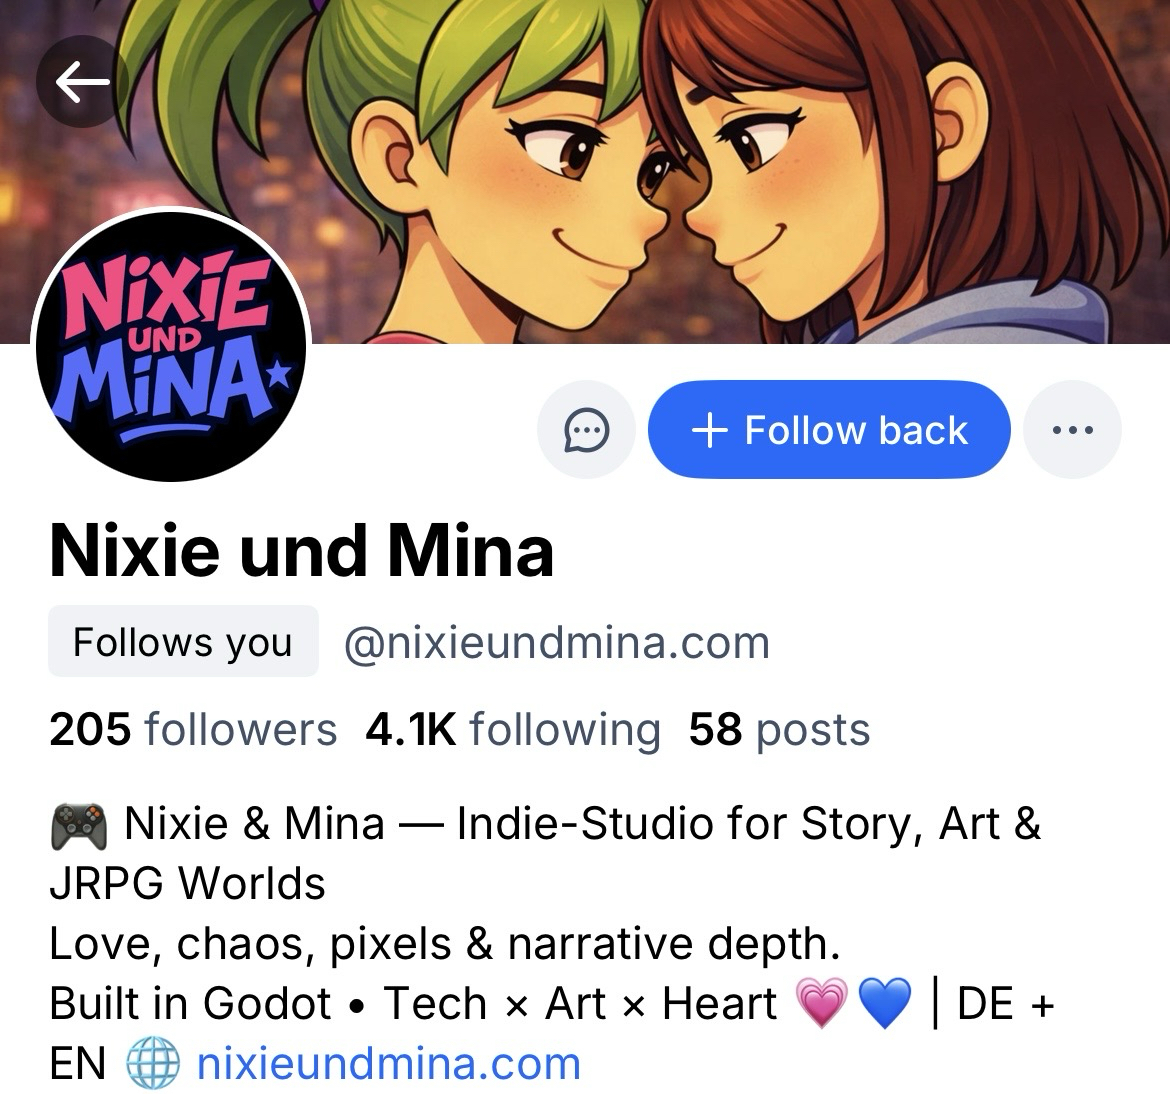
Task: Go back using the arrow icon
Action: (x=82, y=81)
